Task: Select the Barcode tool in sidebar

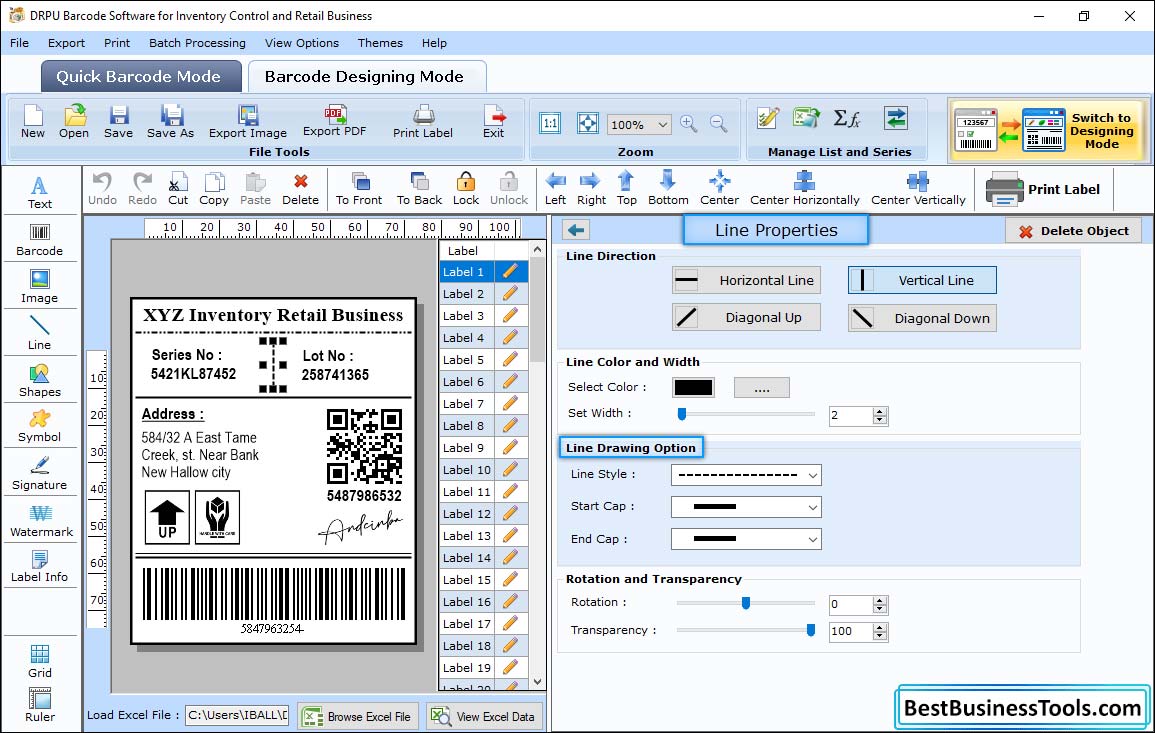Action: coord(40,240)
